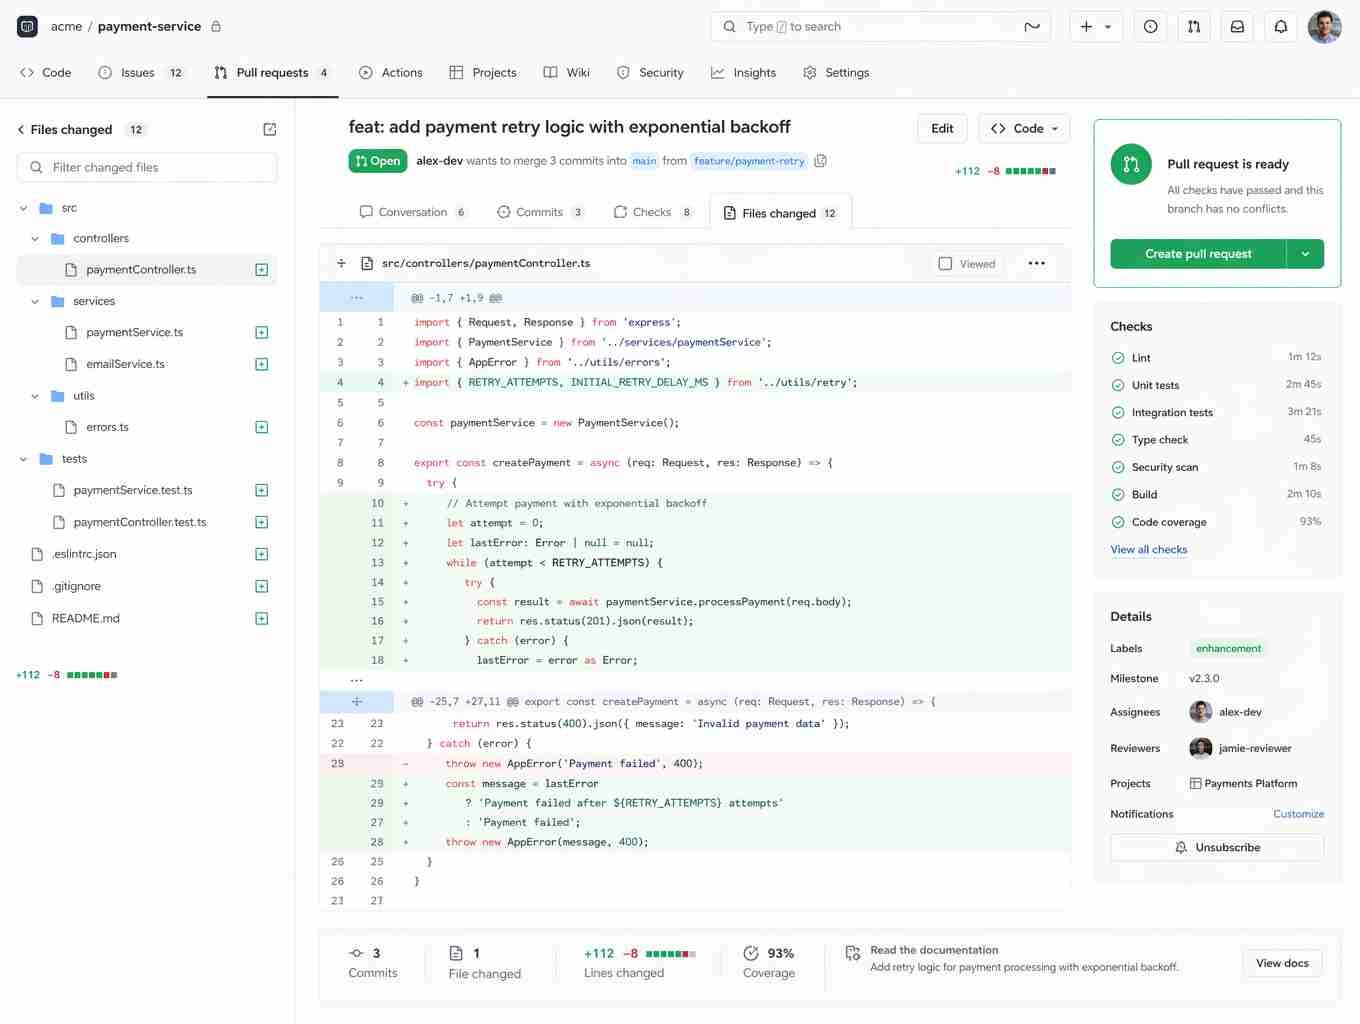Open the issues circle icon in header
This screenshot has height=1024, width=1360.
click(1151, 27)
